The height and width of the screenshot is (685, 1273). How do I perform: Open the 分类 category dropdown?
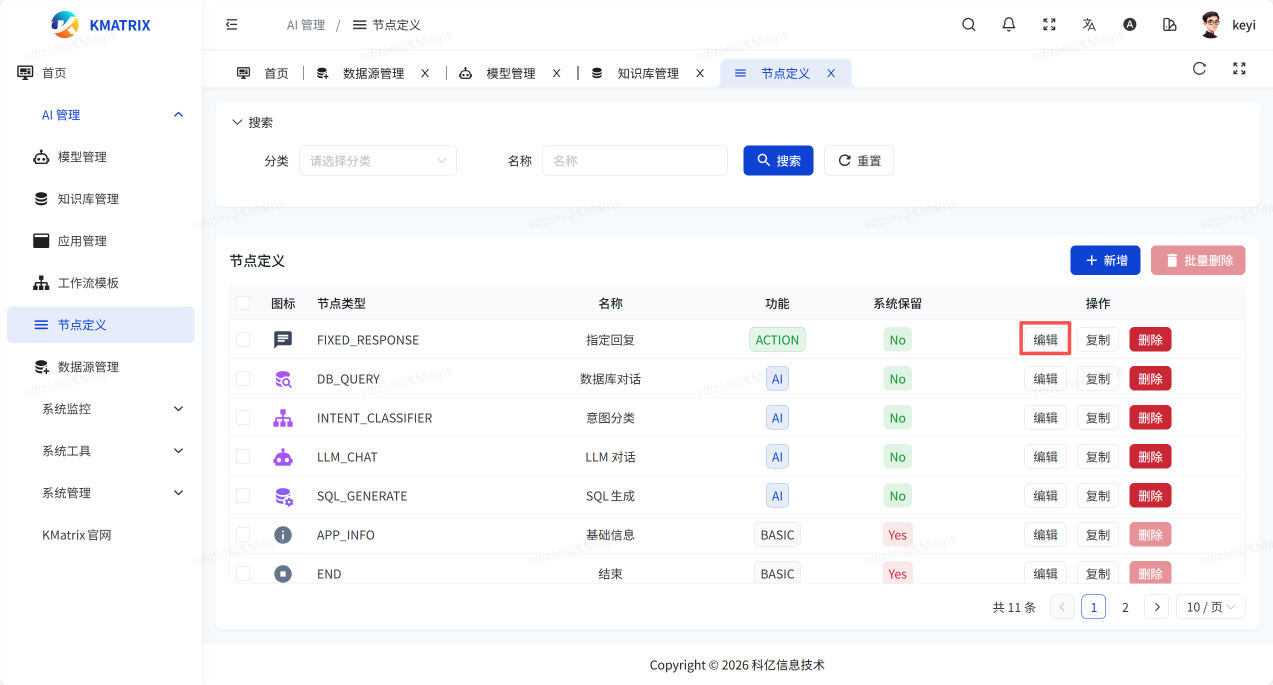(x=377, y=161)
